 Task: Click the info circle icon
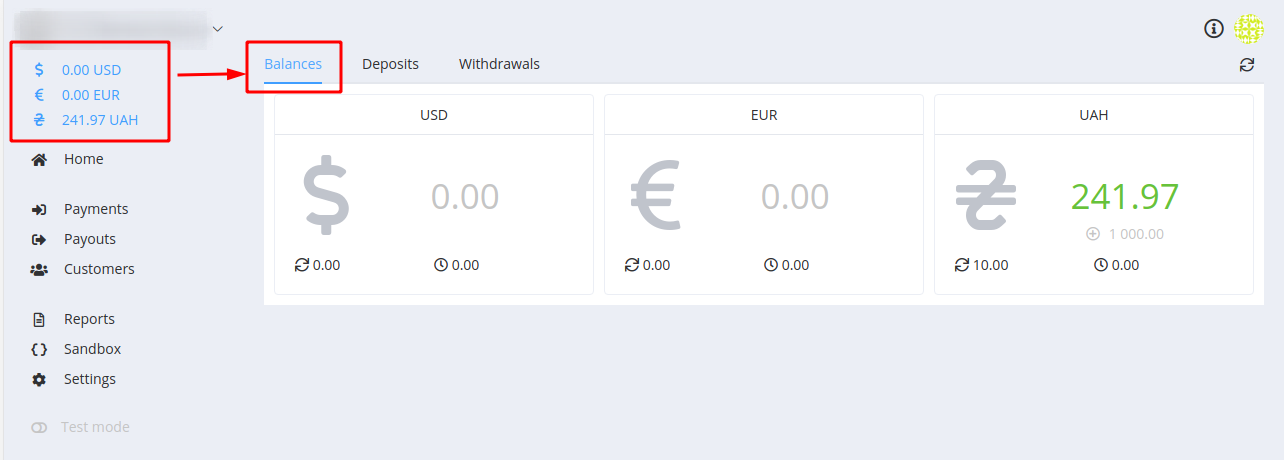coord(1214,28)
